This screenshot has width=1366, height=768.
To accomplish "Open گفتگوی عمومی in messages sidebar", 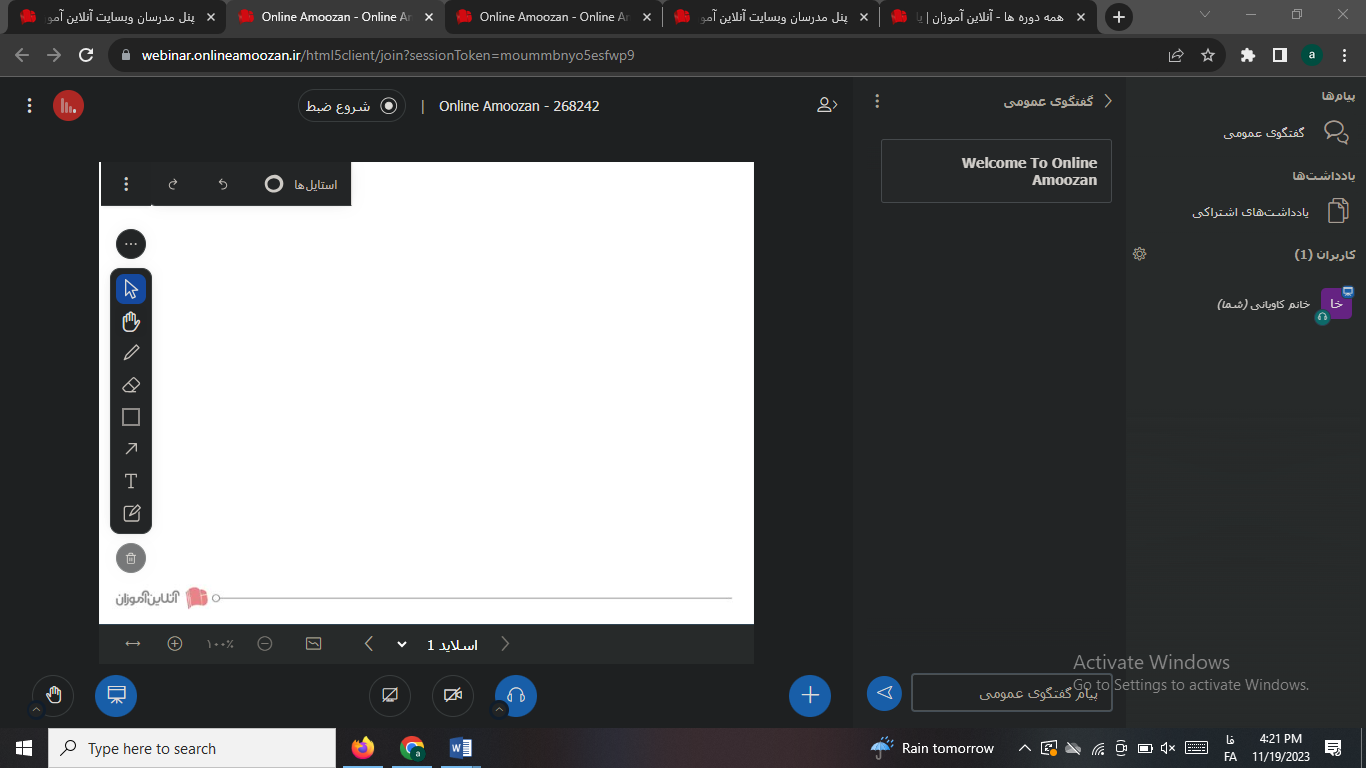I will point(1286,133).
